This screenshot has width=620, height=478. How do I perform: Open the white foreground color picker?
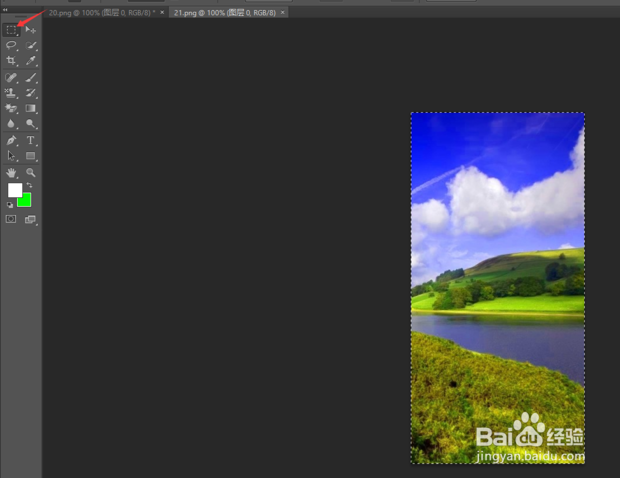click(14, 189)
